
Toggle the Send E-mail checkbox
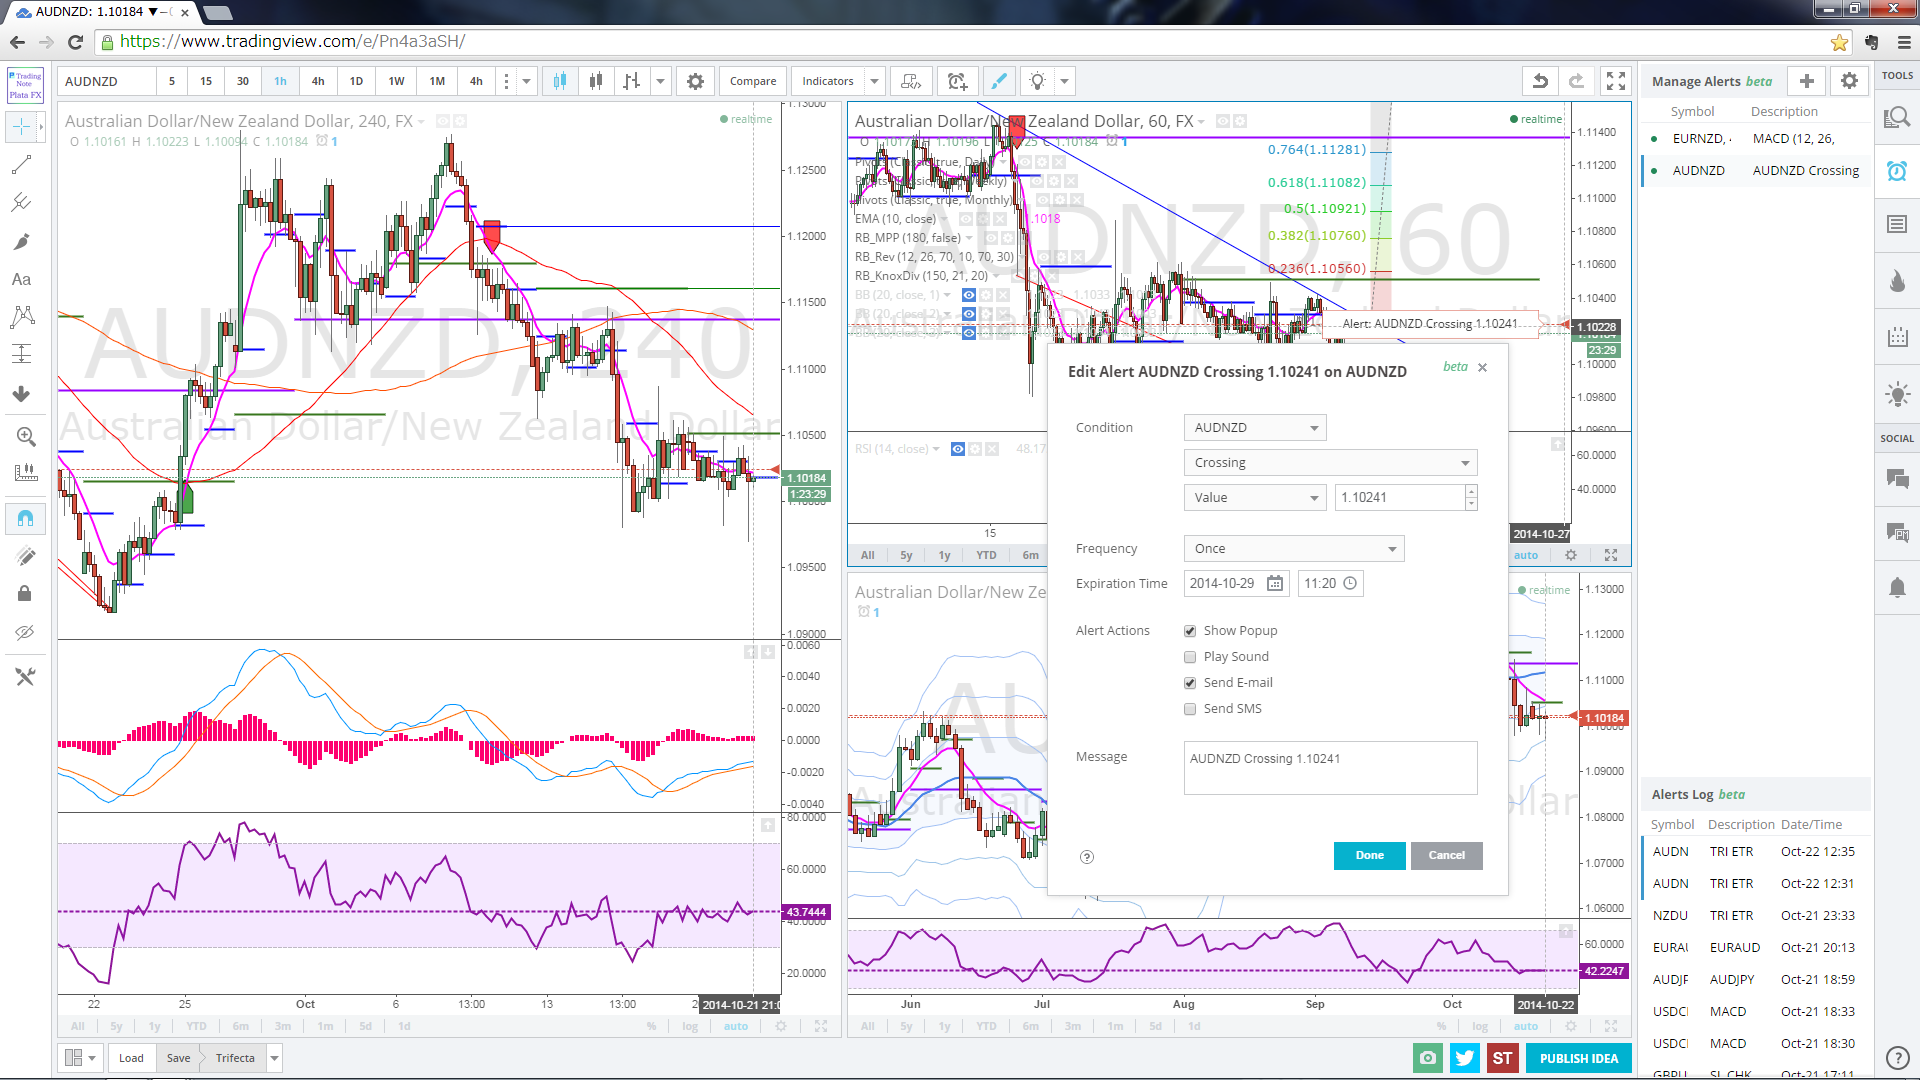coord(1190,683)
